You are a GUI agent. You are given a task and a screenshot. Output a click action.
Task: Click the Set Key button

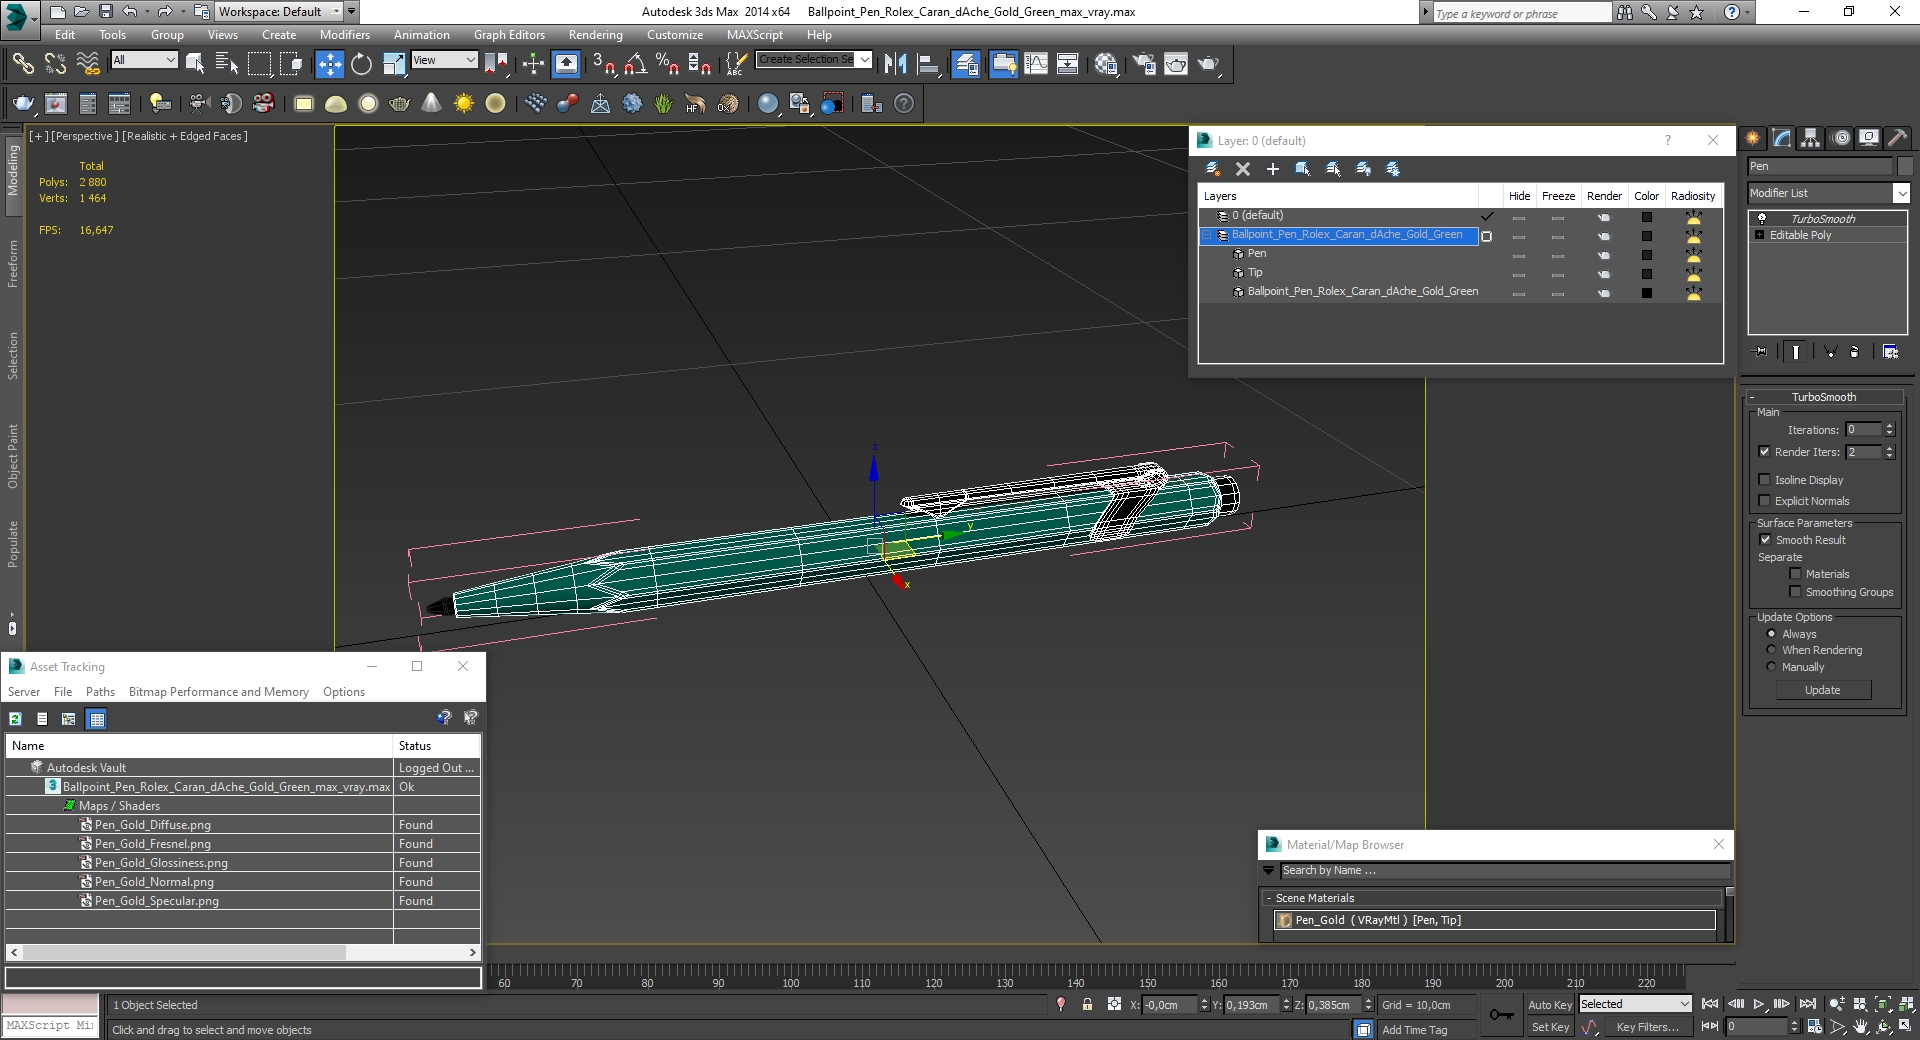click(1549, 1027)
